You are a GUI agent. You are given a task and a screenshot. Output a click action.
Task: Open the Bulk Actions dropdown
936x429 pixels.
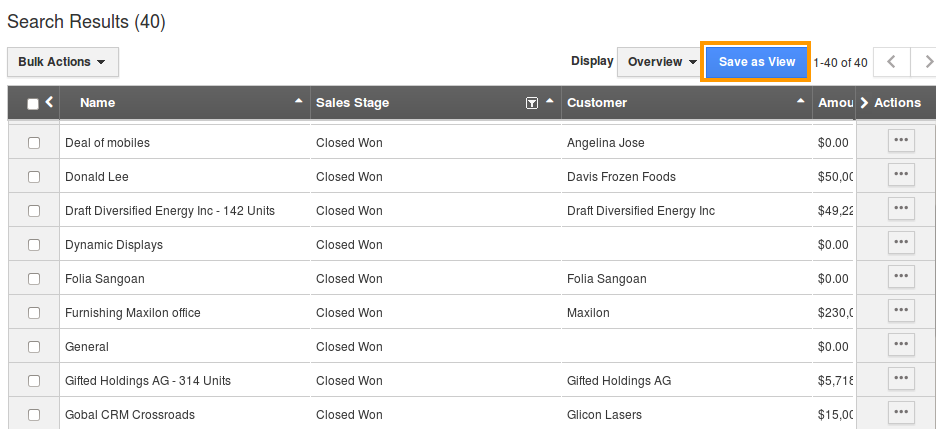(x=62, y=62)
